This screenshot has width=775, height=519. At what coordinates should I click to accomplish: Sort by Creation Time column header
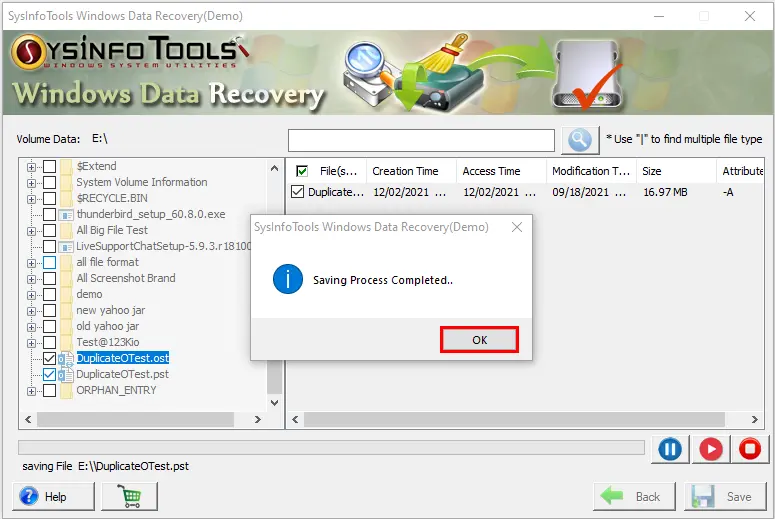coord(411,171)
